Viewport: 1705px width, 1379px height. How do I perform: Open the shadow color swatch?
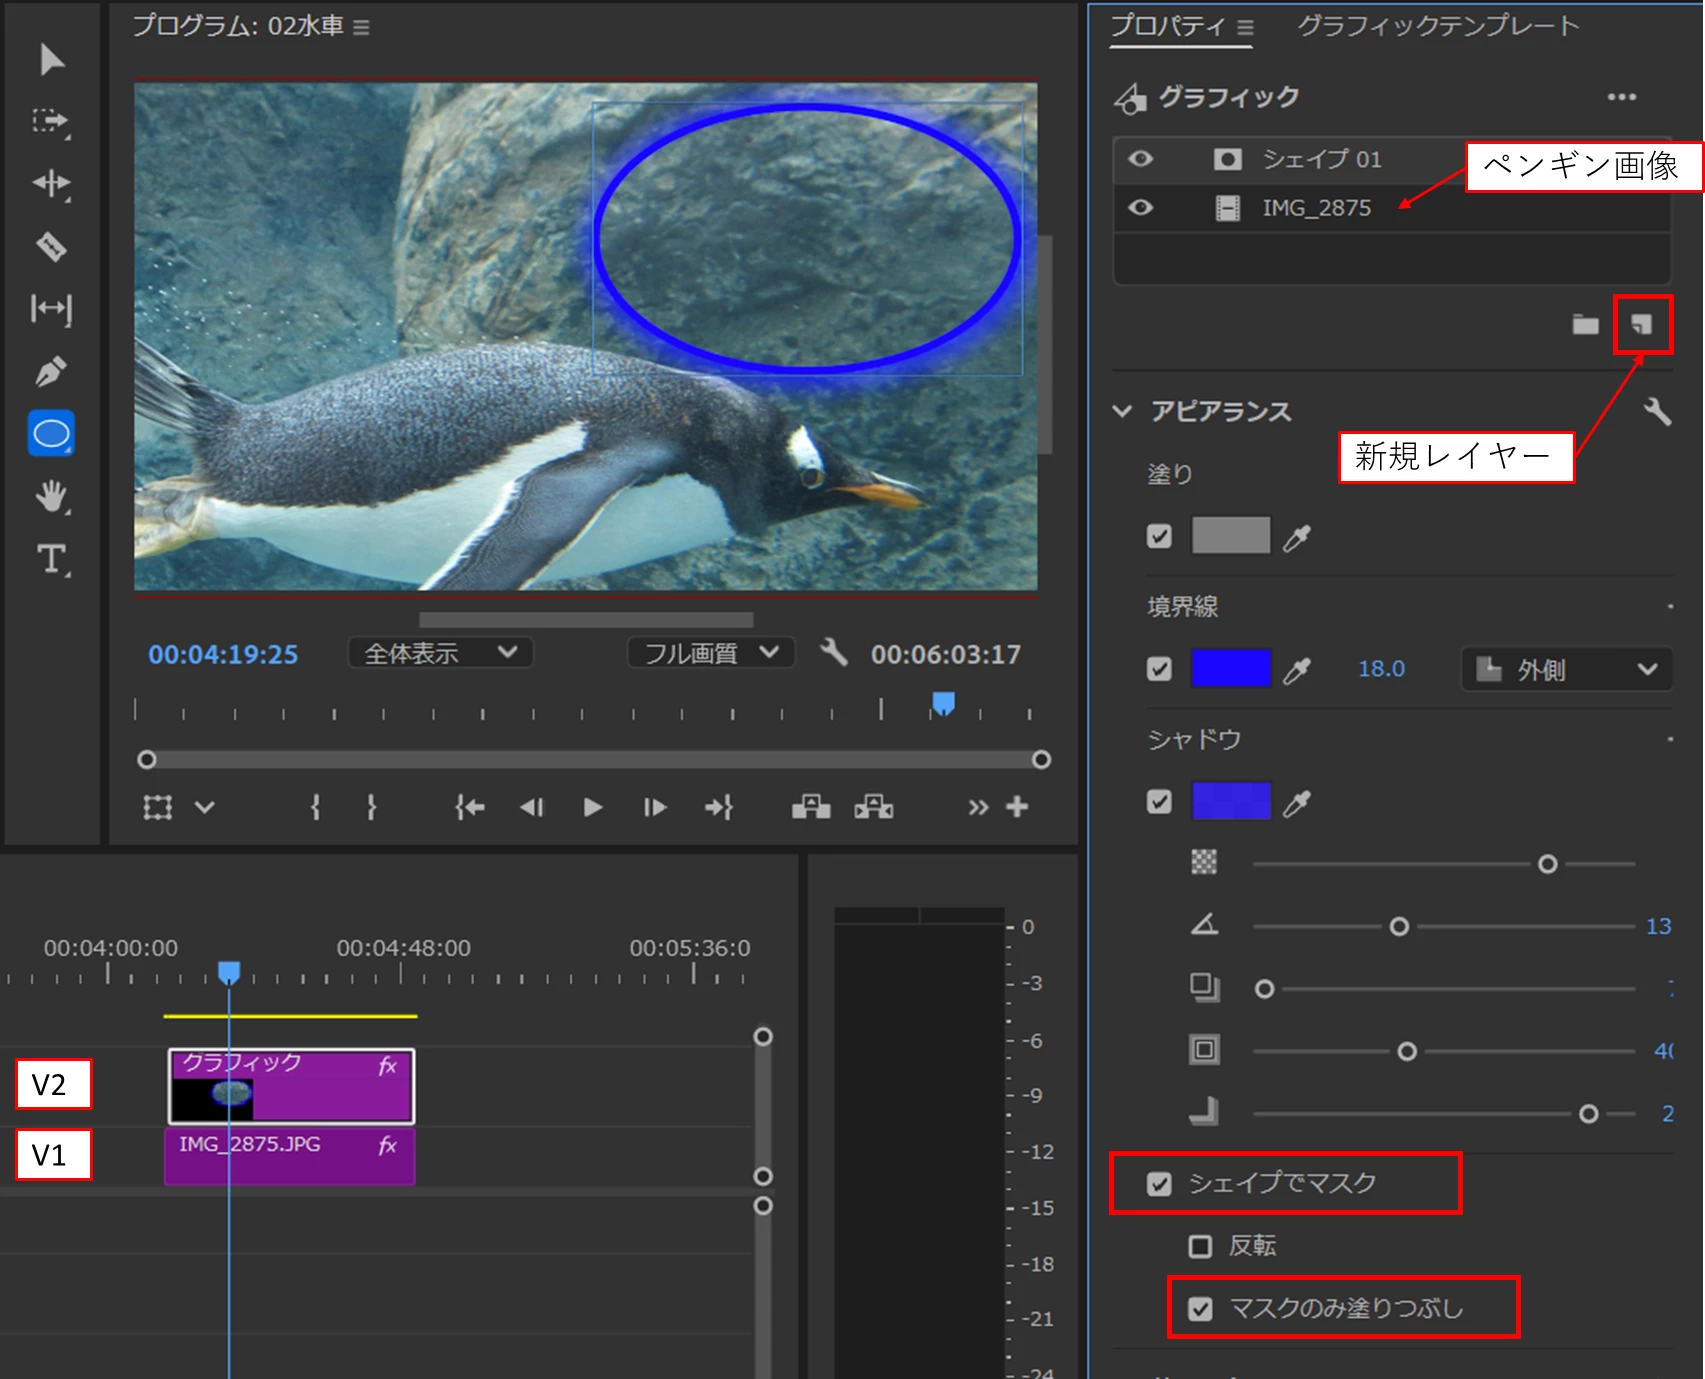point(1231,801)
